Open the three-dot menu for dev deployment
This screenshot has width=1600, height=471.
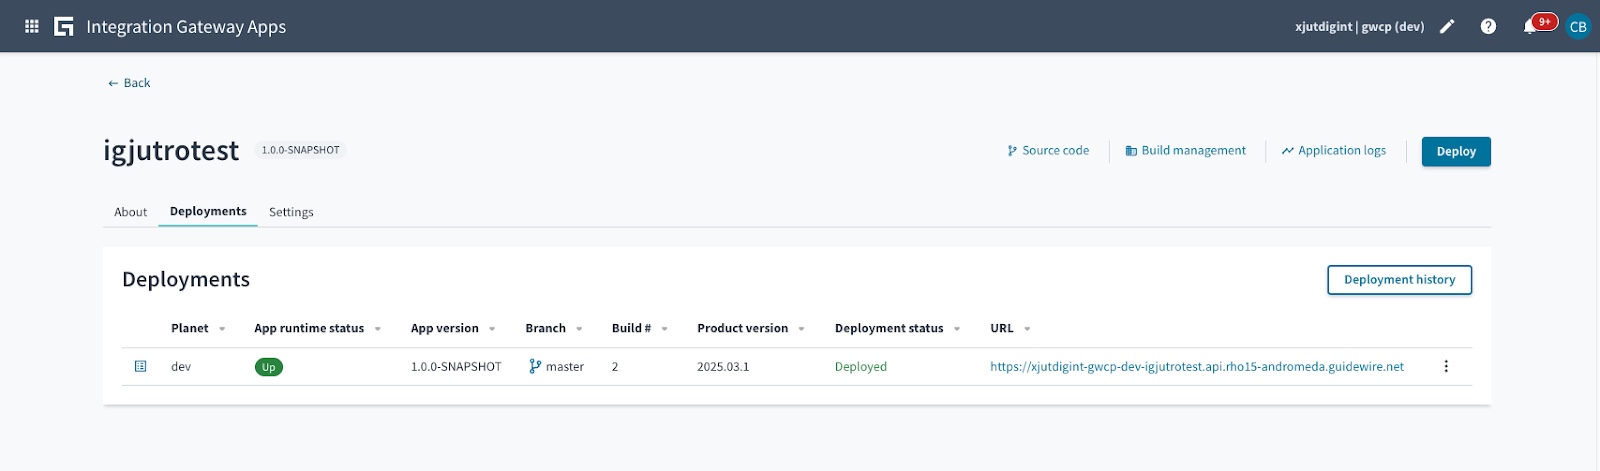(x=1446, y=367)
